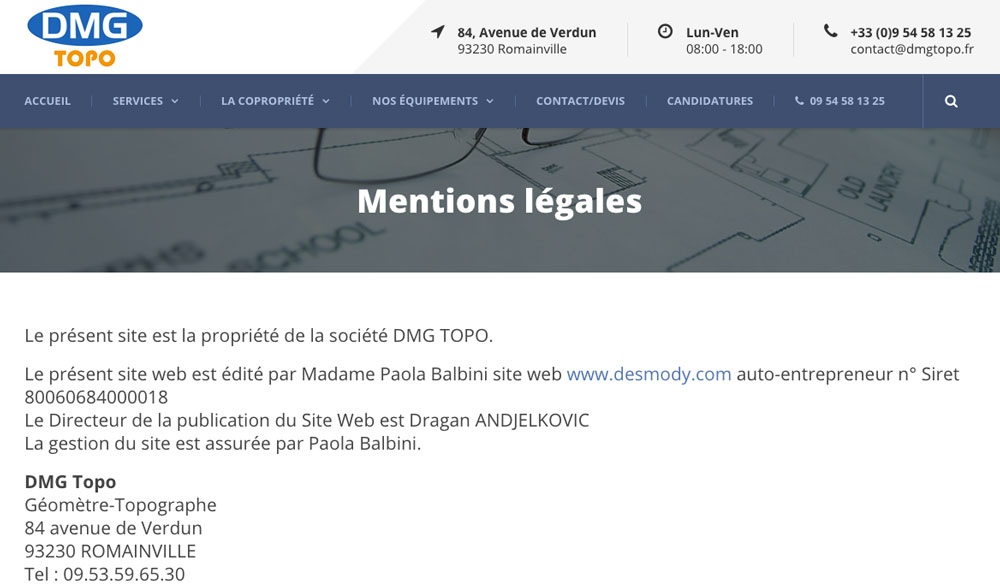
Task: Click the clock icon next to Lun-Ven
Action: 665,32
